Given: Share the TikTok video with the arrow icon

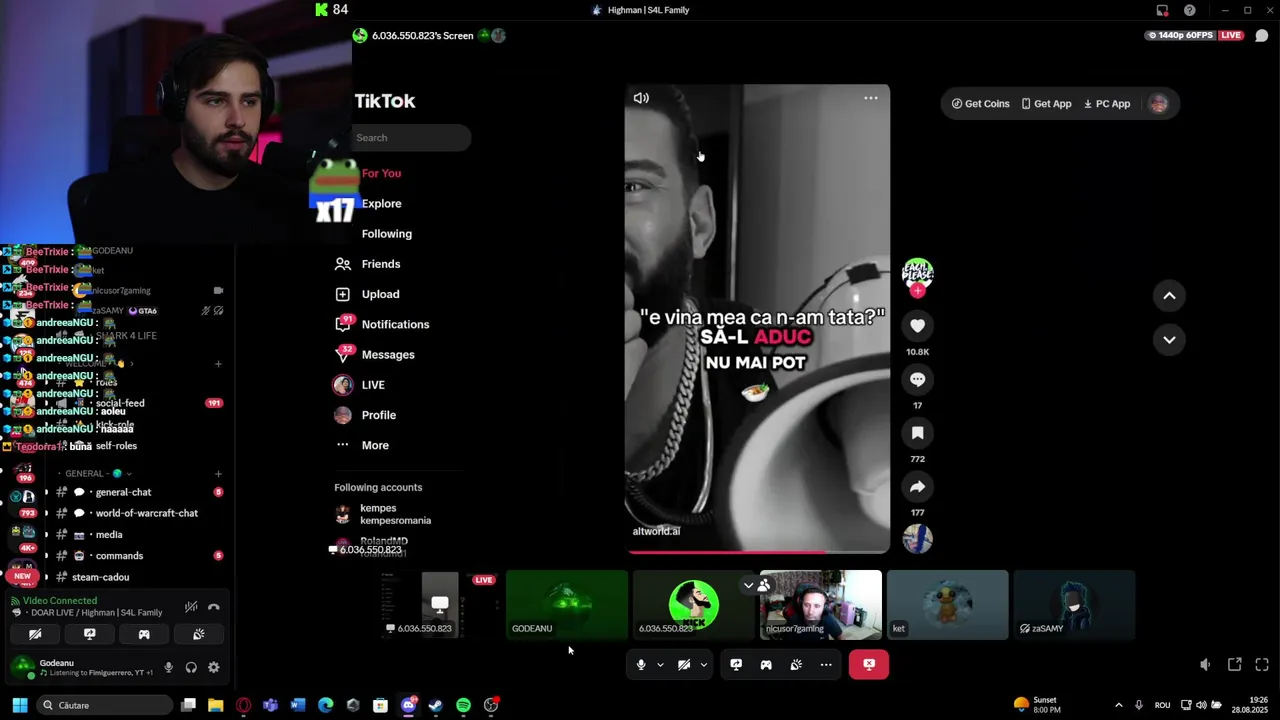Looking at the screenshot, I should click(x=917, y=487).
